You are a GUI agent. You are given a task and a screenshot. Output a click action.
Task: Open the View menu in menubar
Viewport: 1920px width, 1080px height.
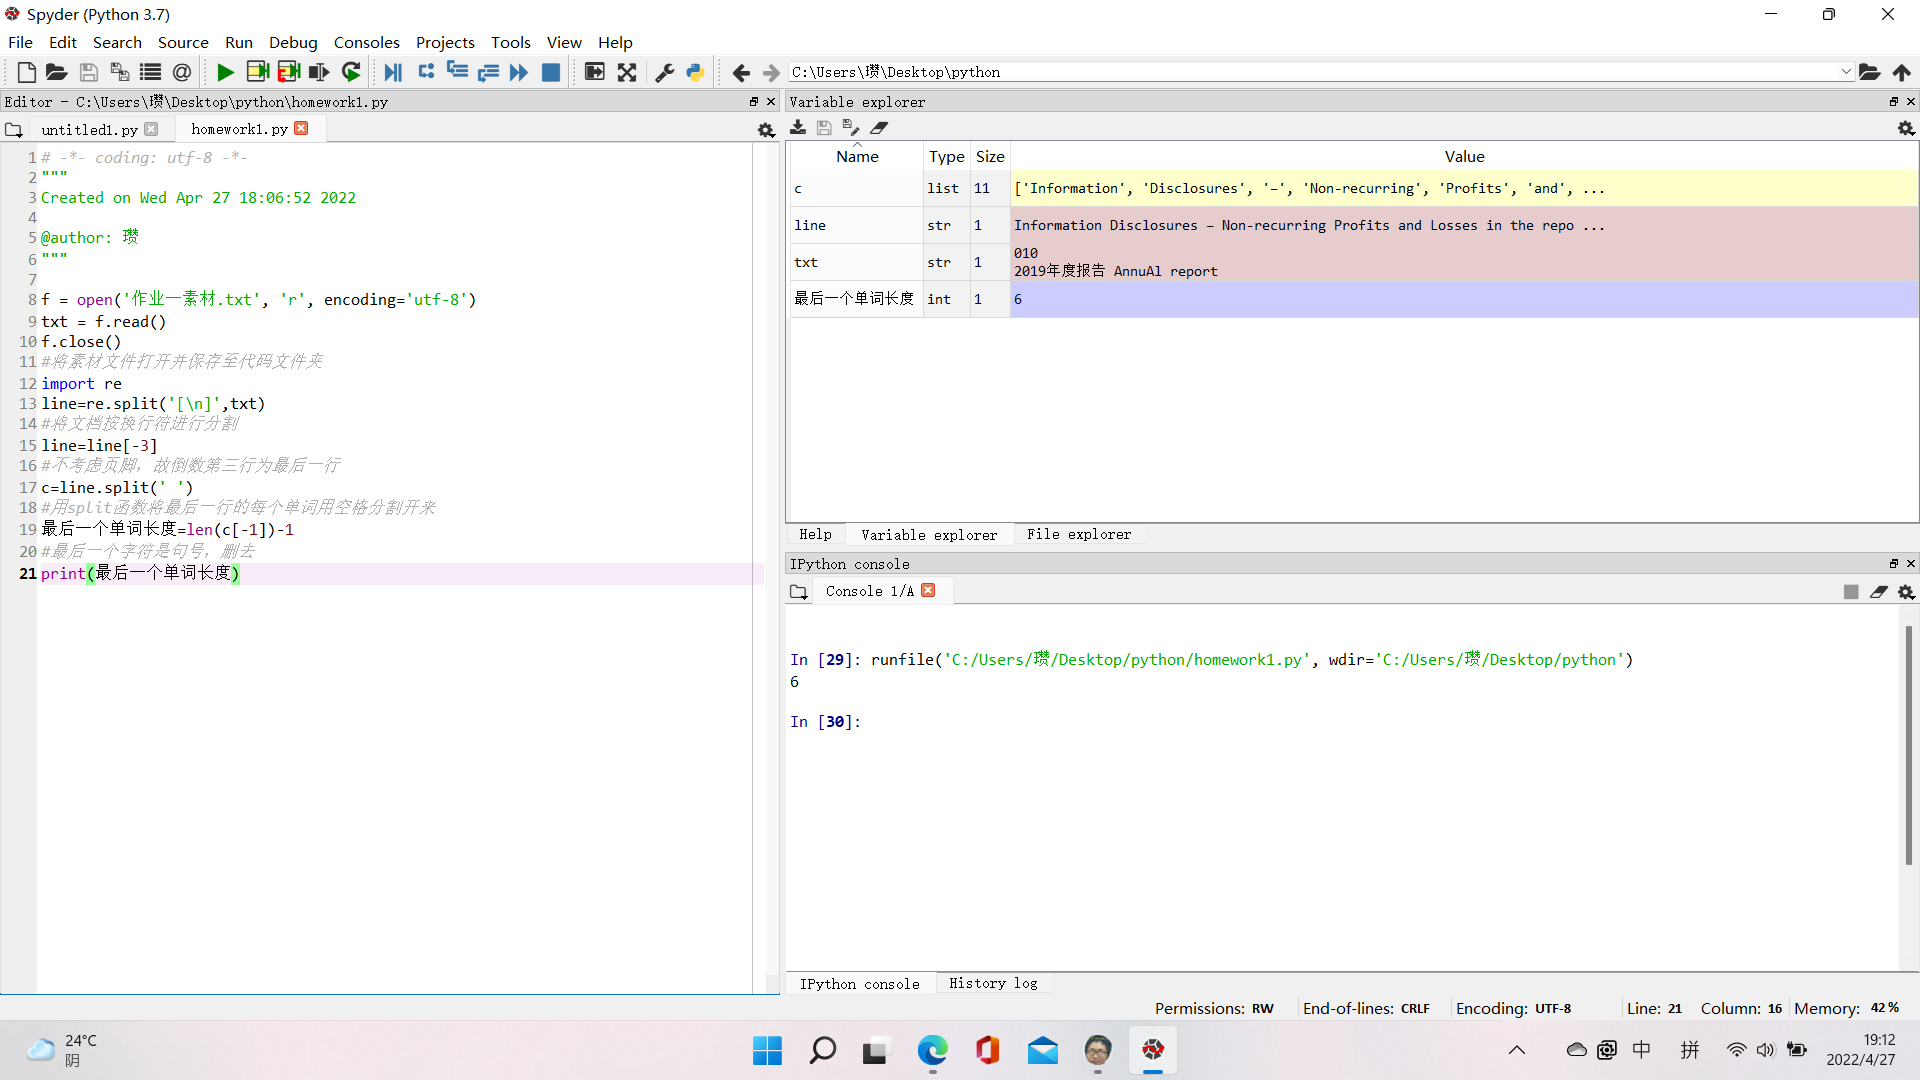click(564, 42)
